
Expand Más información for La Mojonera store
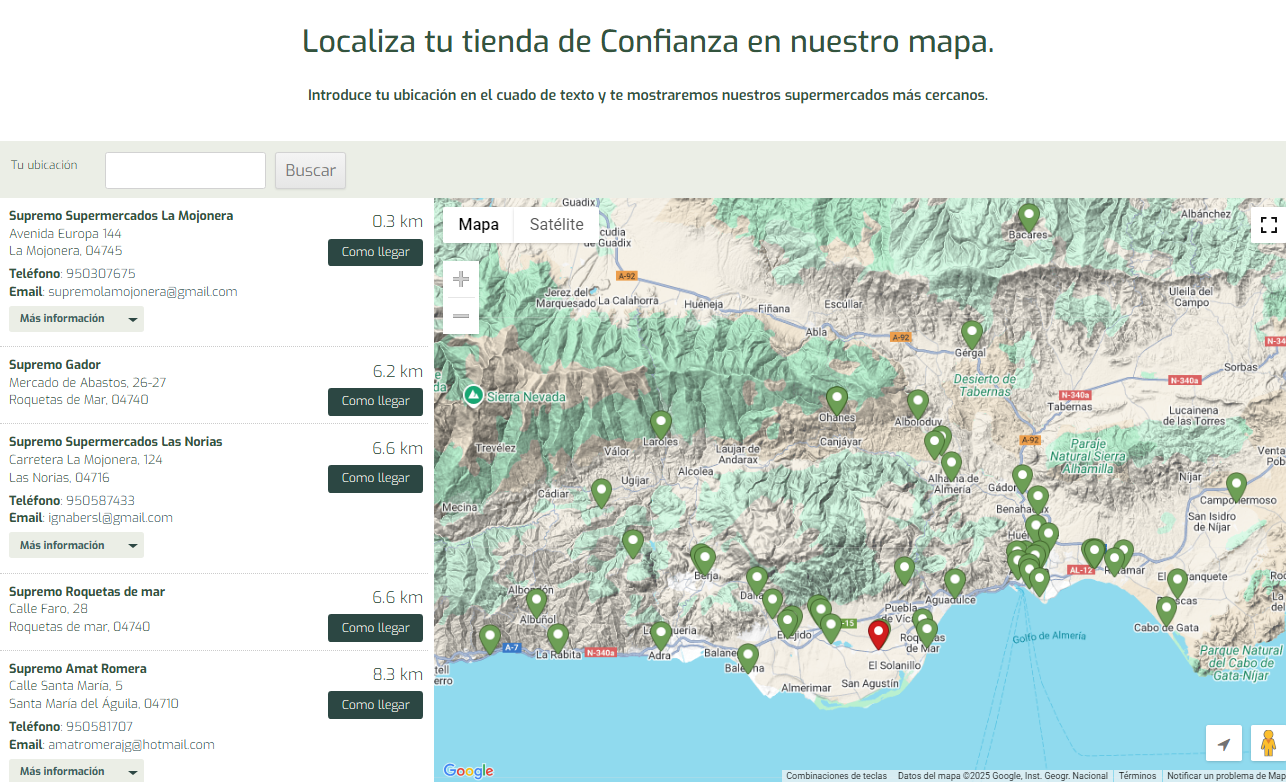coord(76,319)
